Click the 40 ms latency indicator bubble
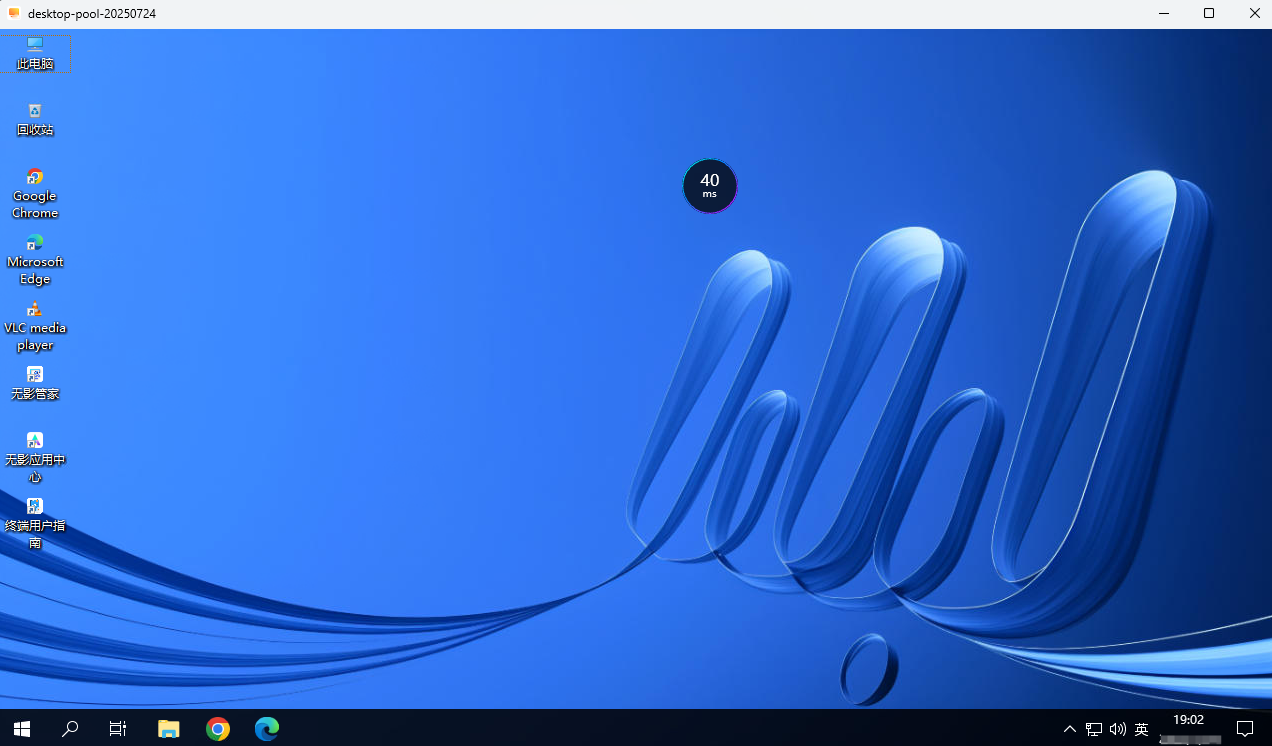This screenshot has height=746, width=1272. 710,186
